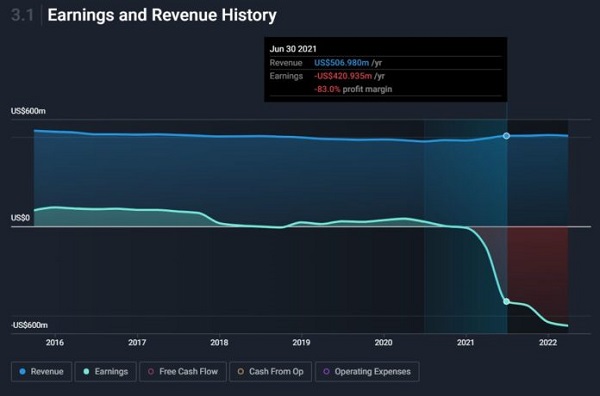600x396 pixels.
Task: Select the 2021 x-axis label
Action: (466, 342)
